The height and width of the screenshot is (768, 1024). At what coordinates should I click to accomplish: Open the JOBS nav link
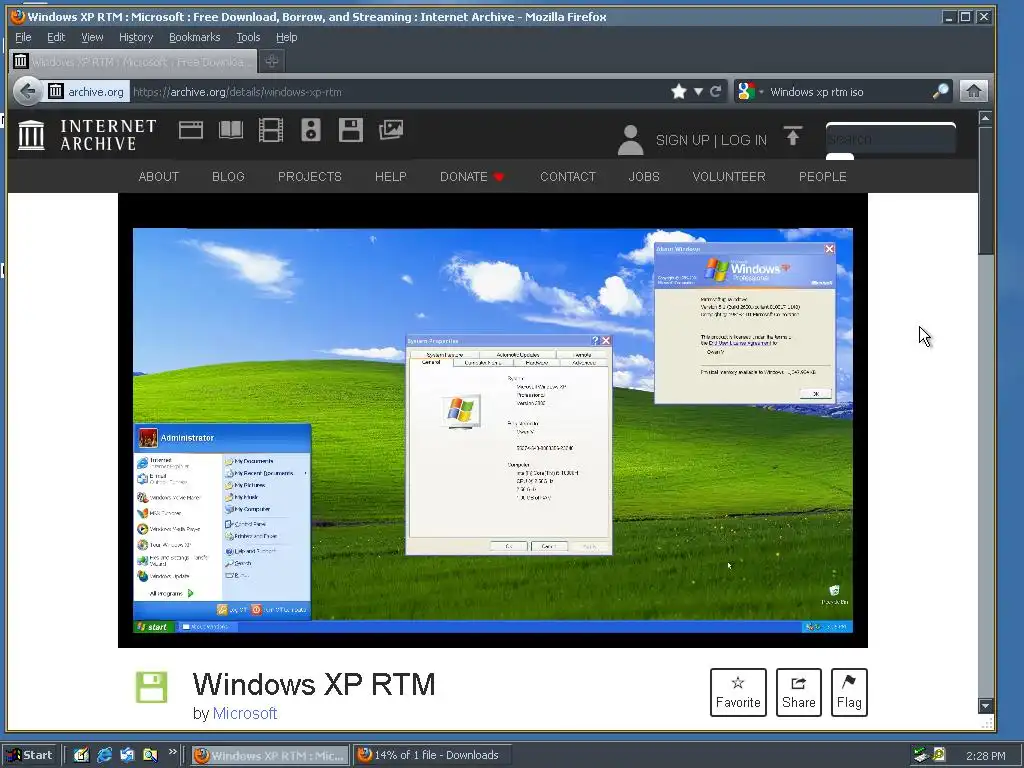pyautogui.click(x=644, y=177)
